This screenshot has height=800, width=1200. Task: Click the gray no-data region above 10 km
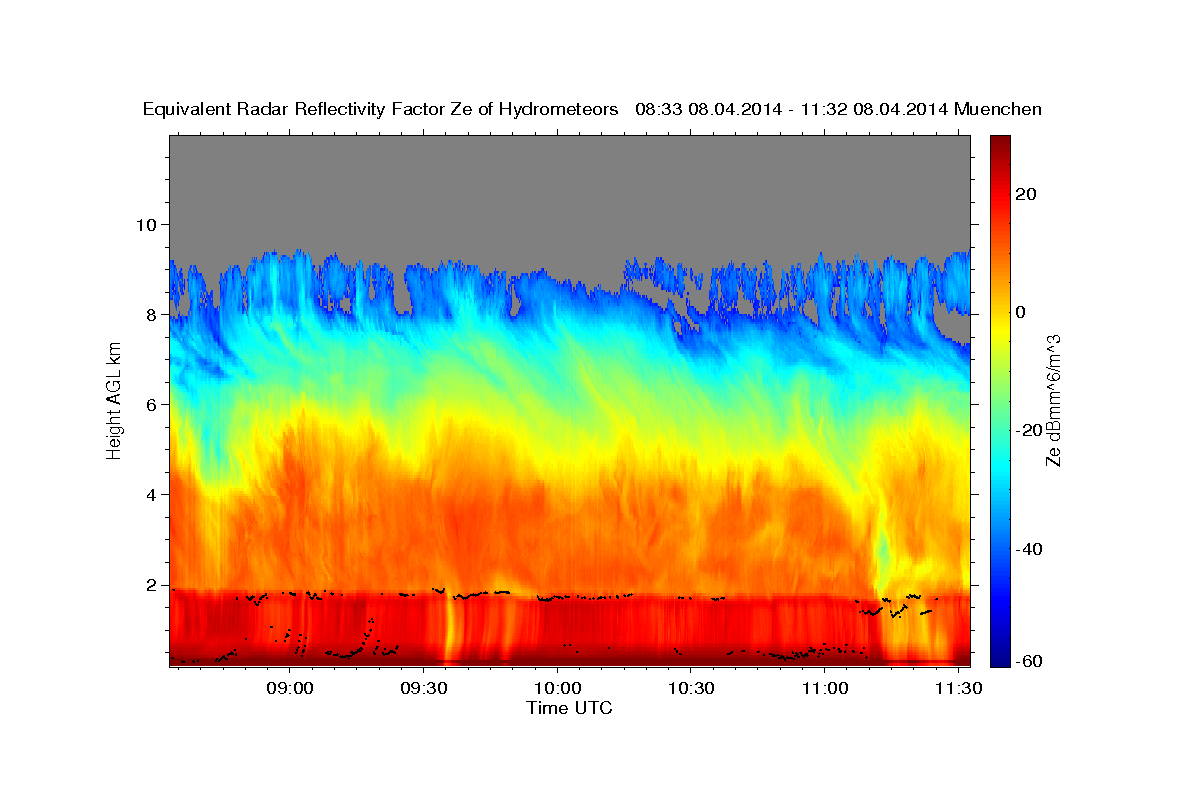click(x=569, y=180)
